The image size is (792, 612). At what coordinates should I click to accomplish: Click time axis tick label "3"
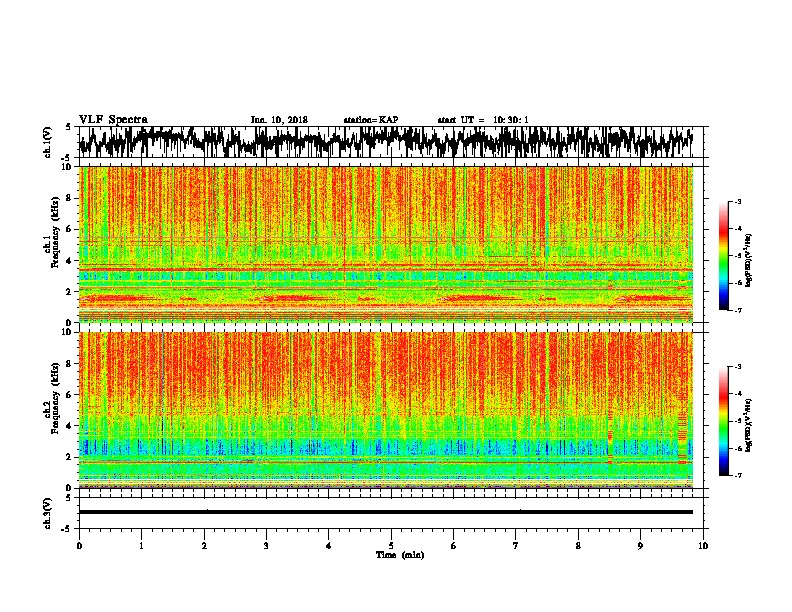point(266,546)
